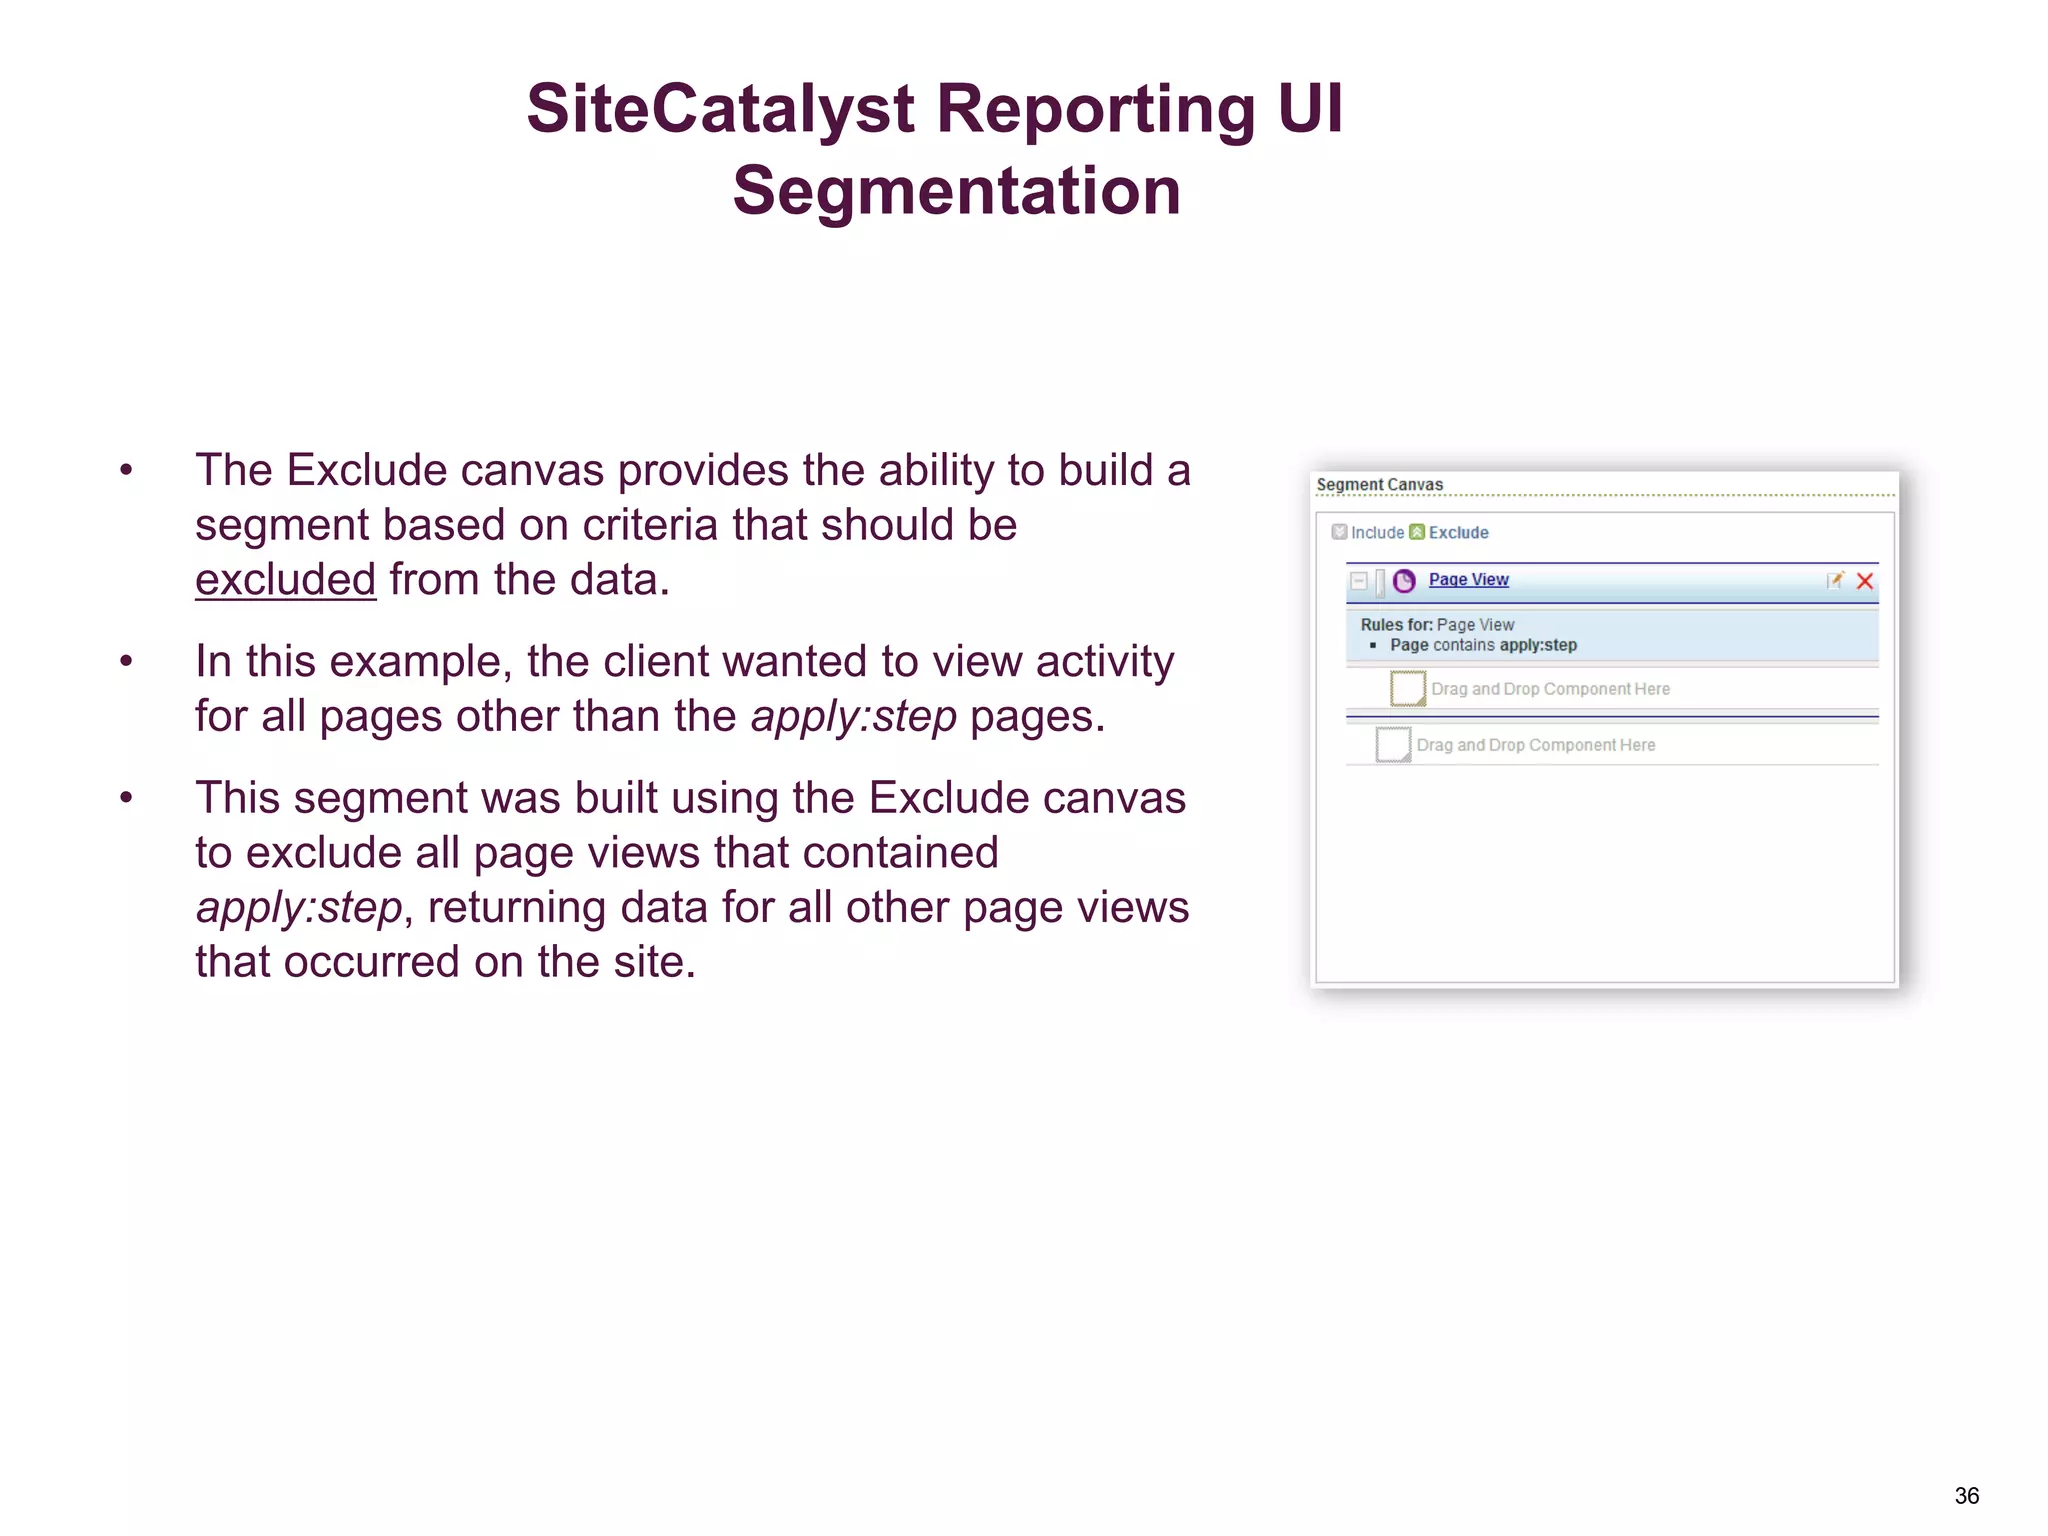The width and height of the screenshot is (2048, 1536).
Task: Click the lower 'Drag and Drop Component Here' label
Action: [1535, 745]
